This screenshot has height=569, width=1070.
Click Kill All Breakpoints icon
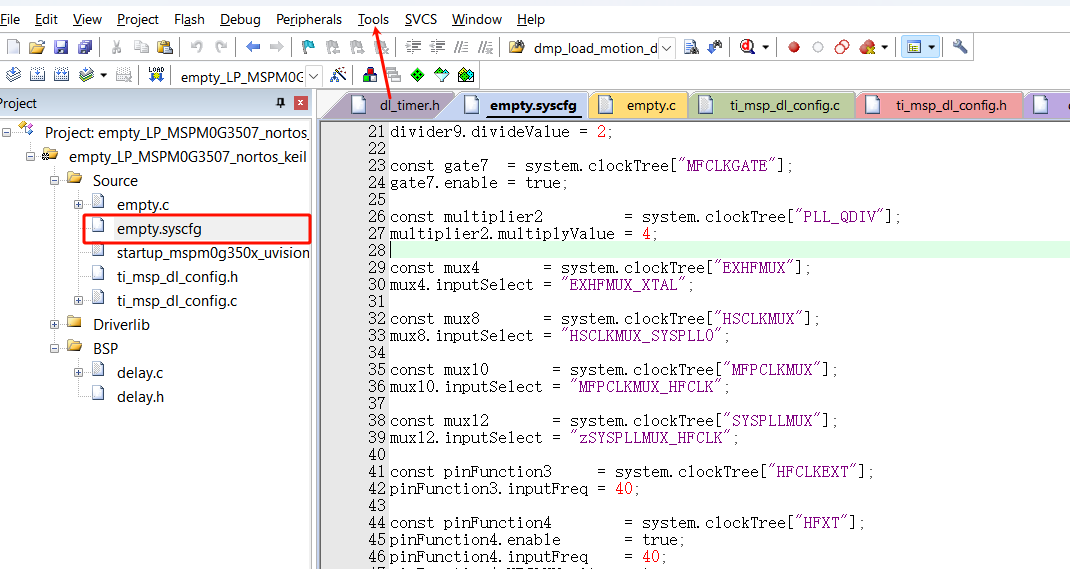point(867,47)
